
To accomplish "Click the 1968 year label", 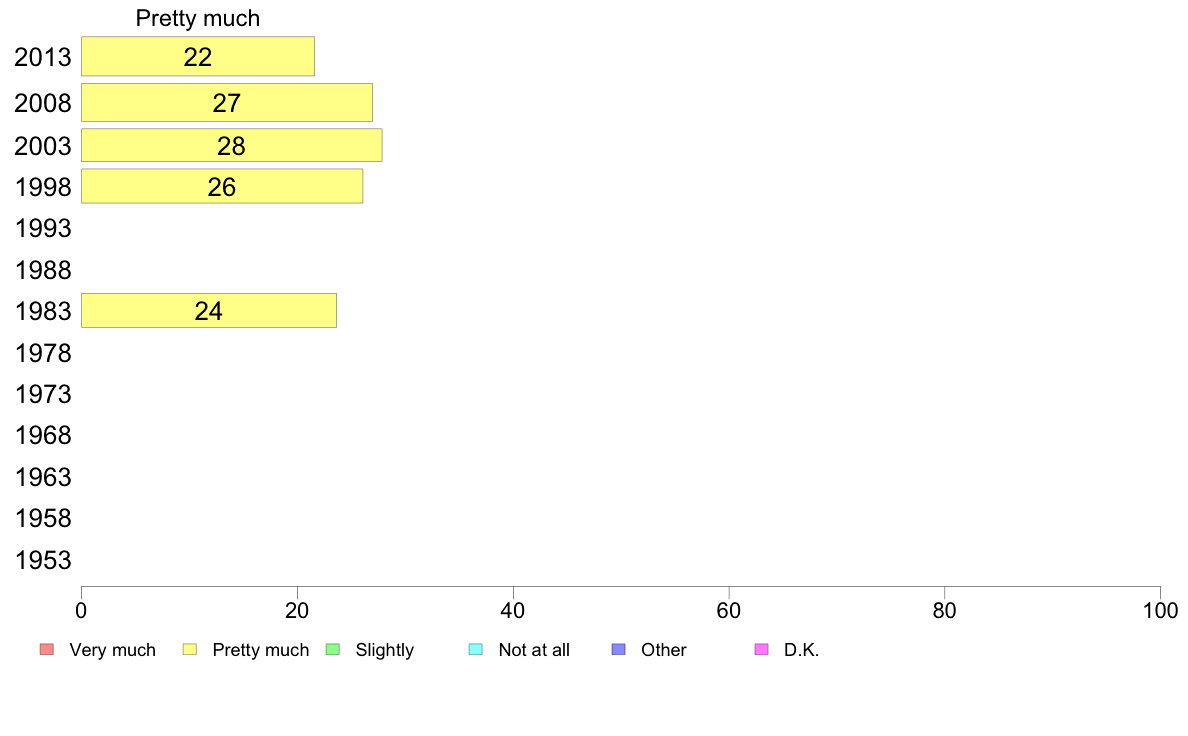I will click(43, 436).
